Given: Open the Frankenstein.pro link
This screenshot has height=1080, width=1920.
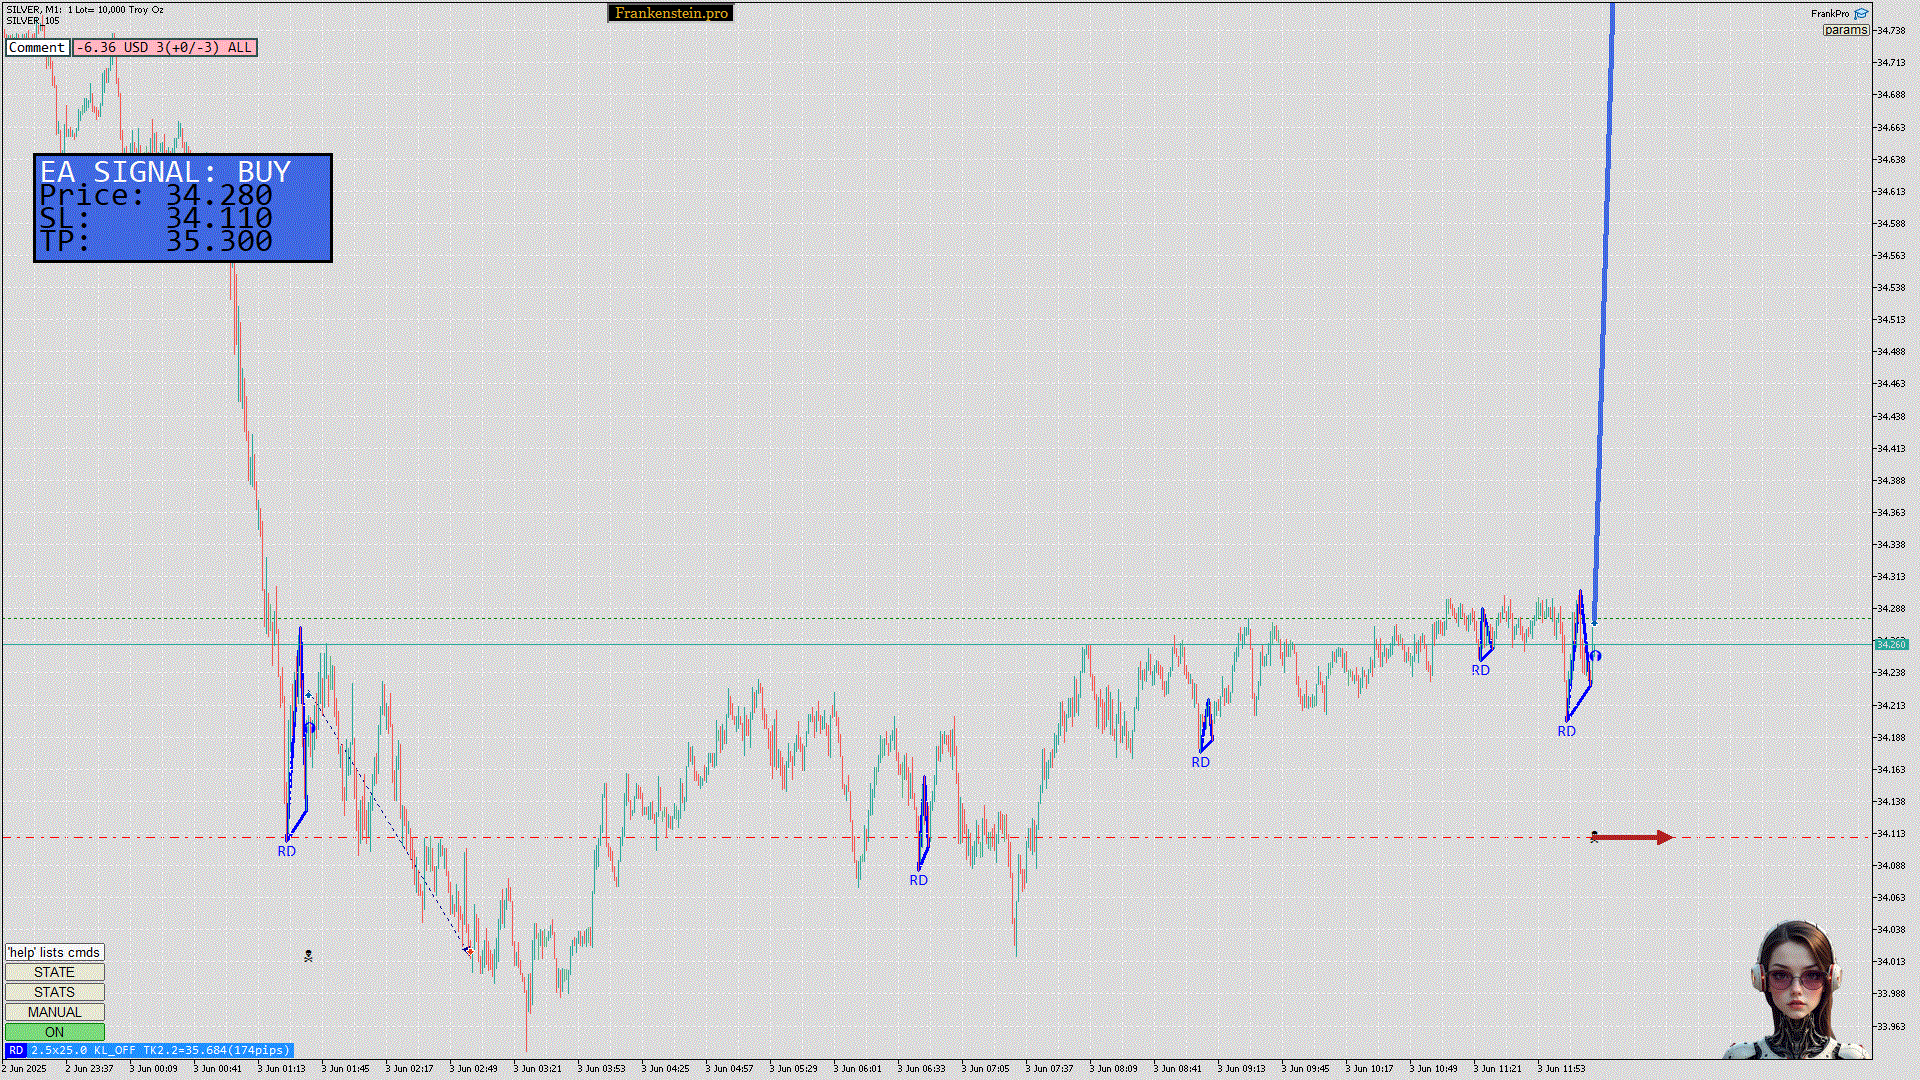Looking at the screenshot, I should click(x=671, y=13).
